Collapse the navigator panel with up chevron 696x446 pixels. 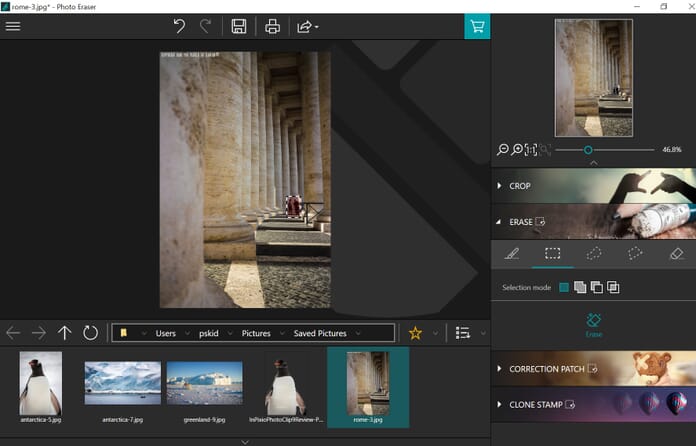[x=593, y=163]
